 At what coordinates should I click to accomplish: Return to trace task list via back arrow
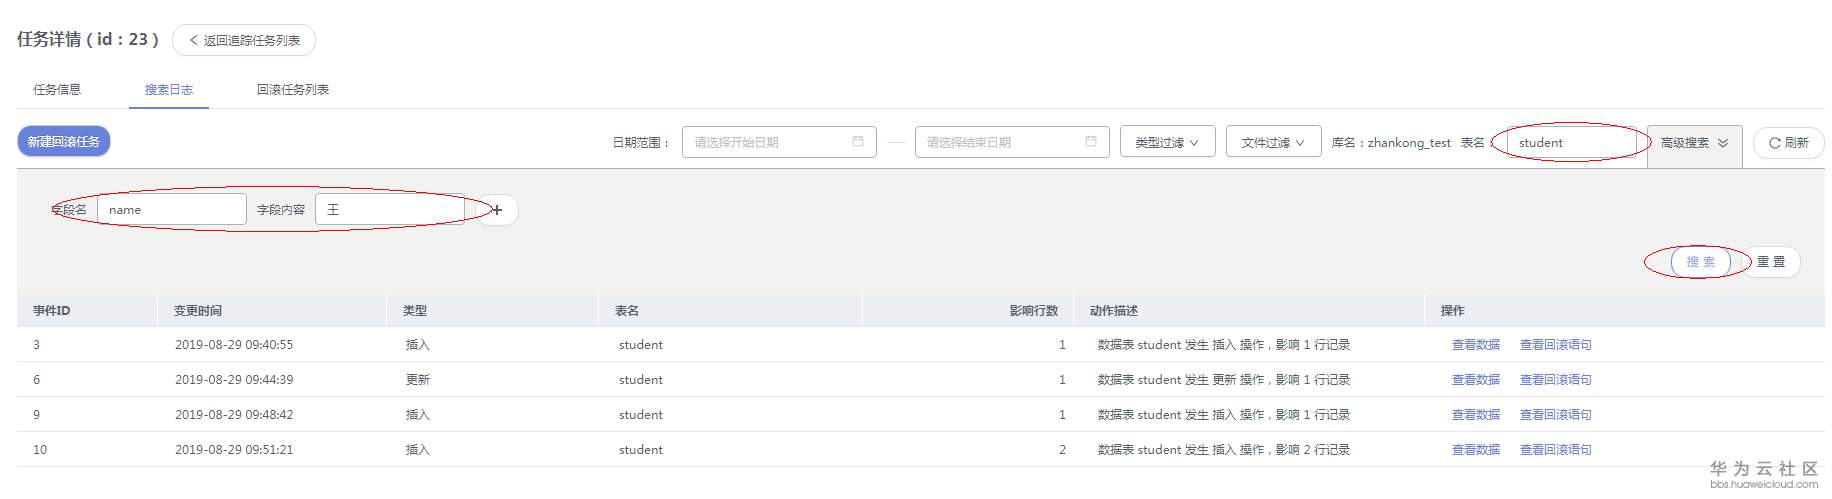(x=244, y=40)
